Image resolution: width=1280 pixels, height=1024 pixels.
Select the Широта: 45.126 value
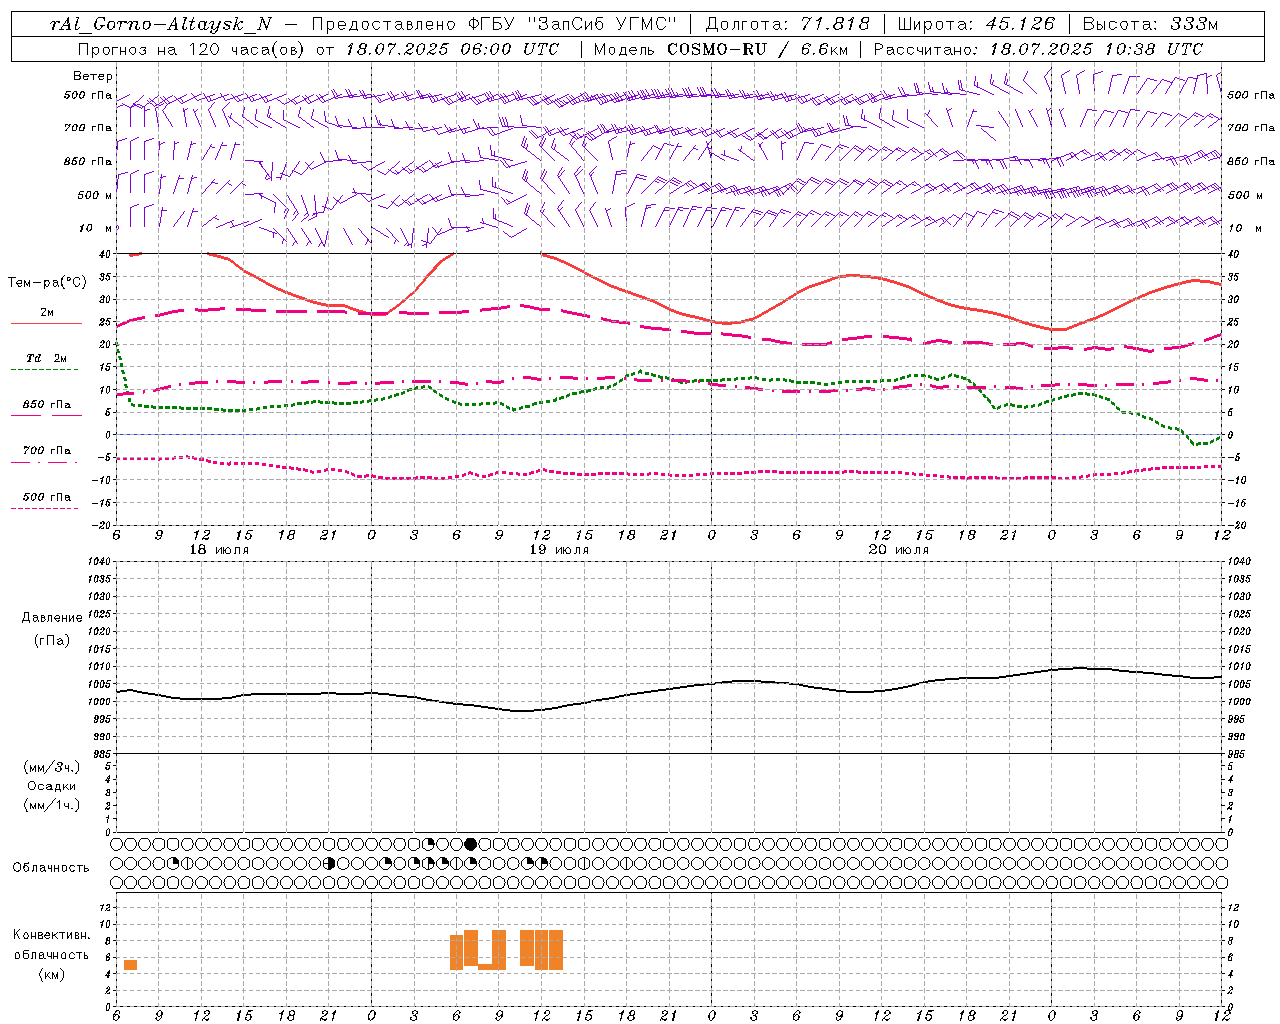[x=976, y=24]
